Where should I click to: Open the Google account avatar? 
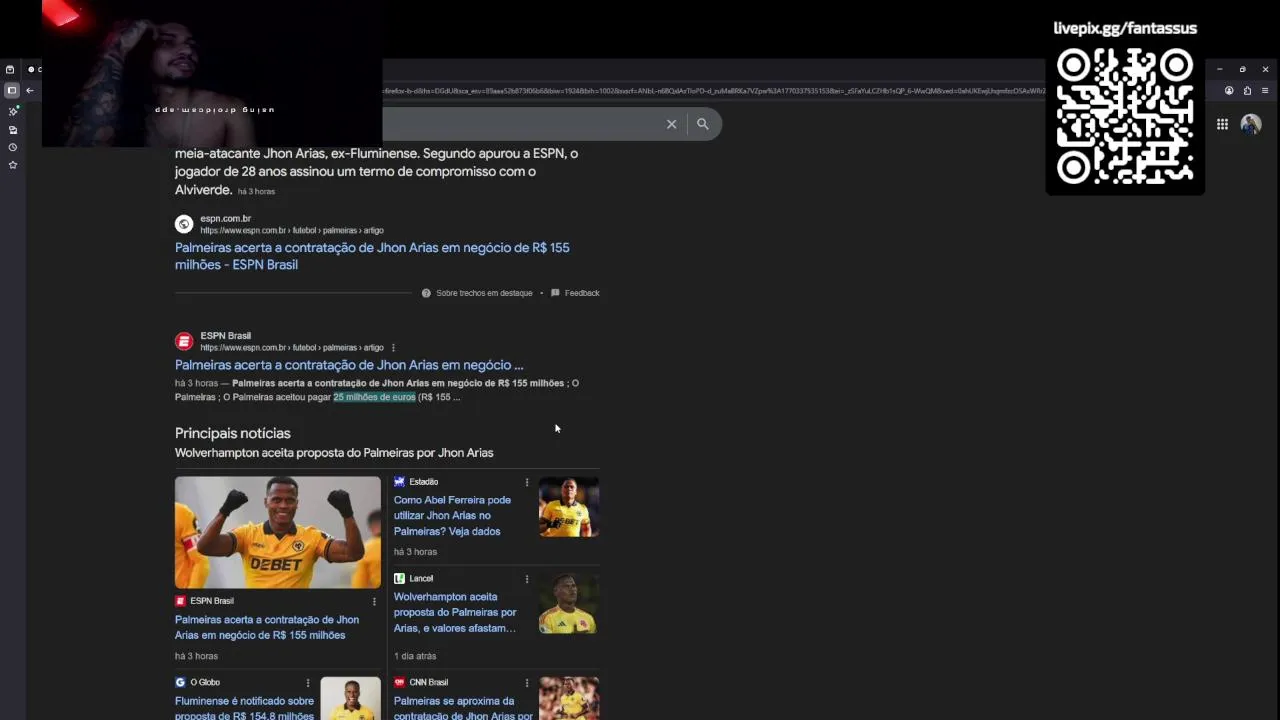click(1251, 124)
